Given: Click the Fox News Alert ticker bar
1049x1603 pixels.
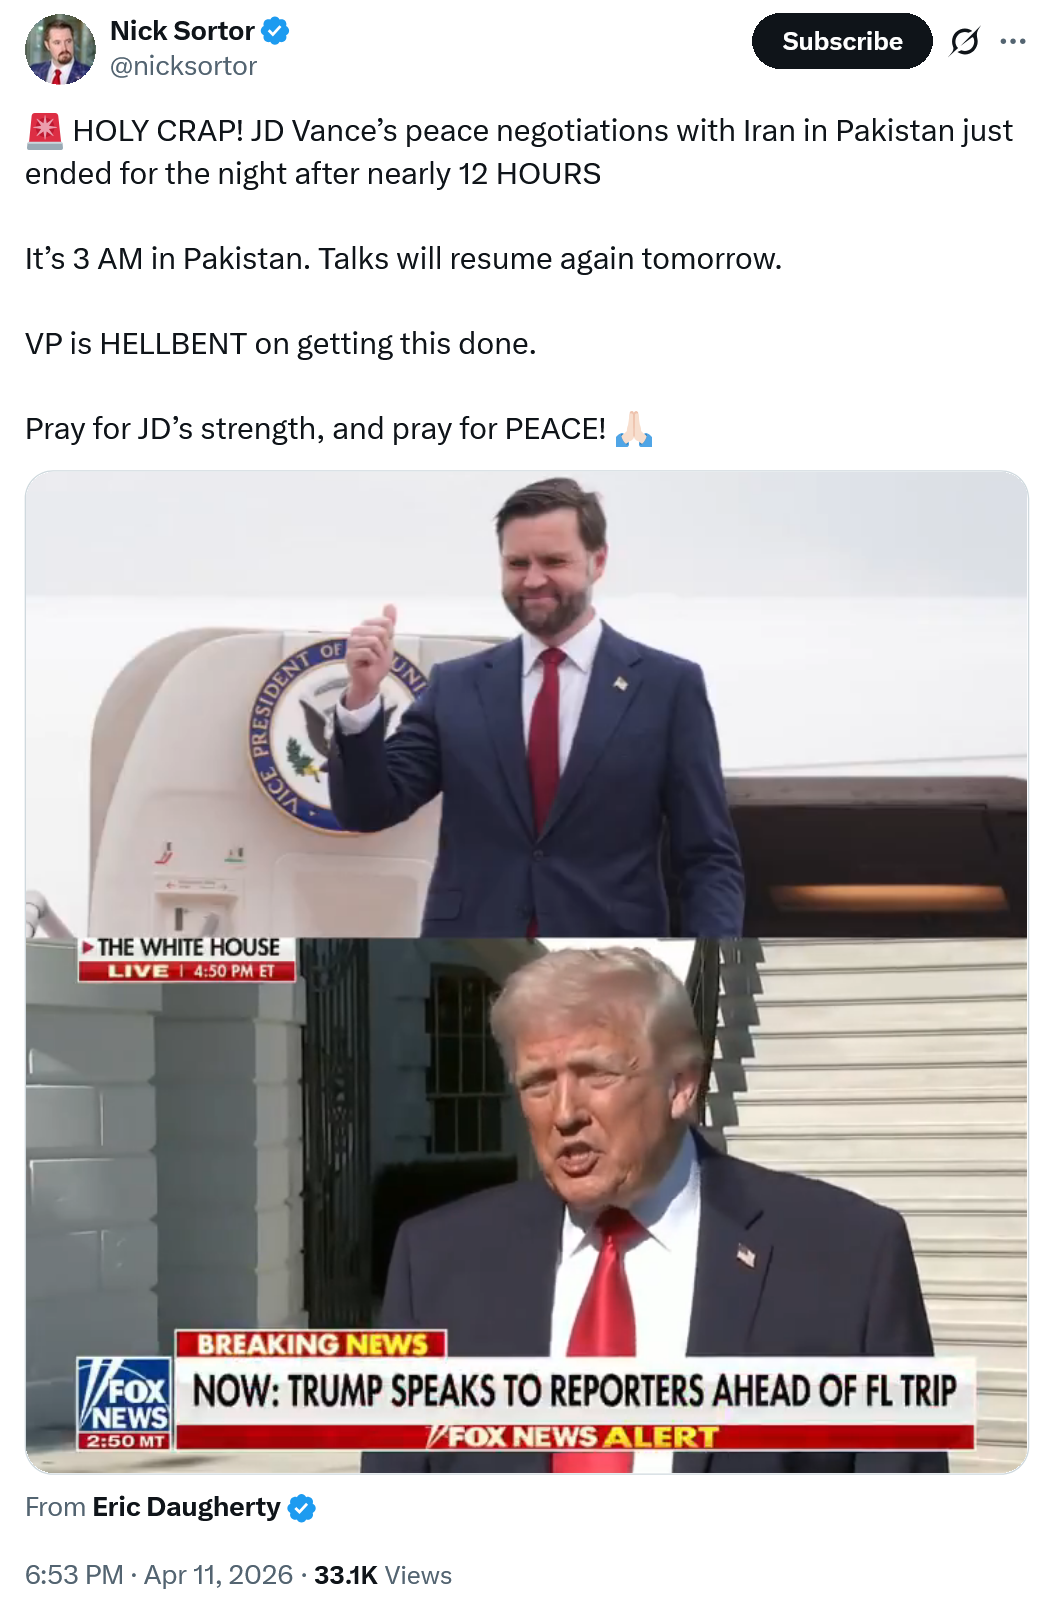Looking at the screenshot, I should tap(574, 1437).
